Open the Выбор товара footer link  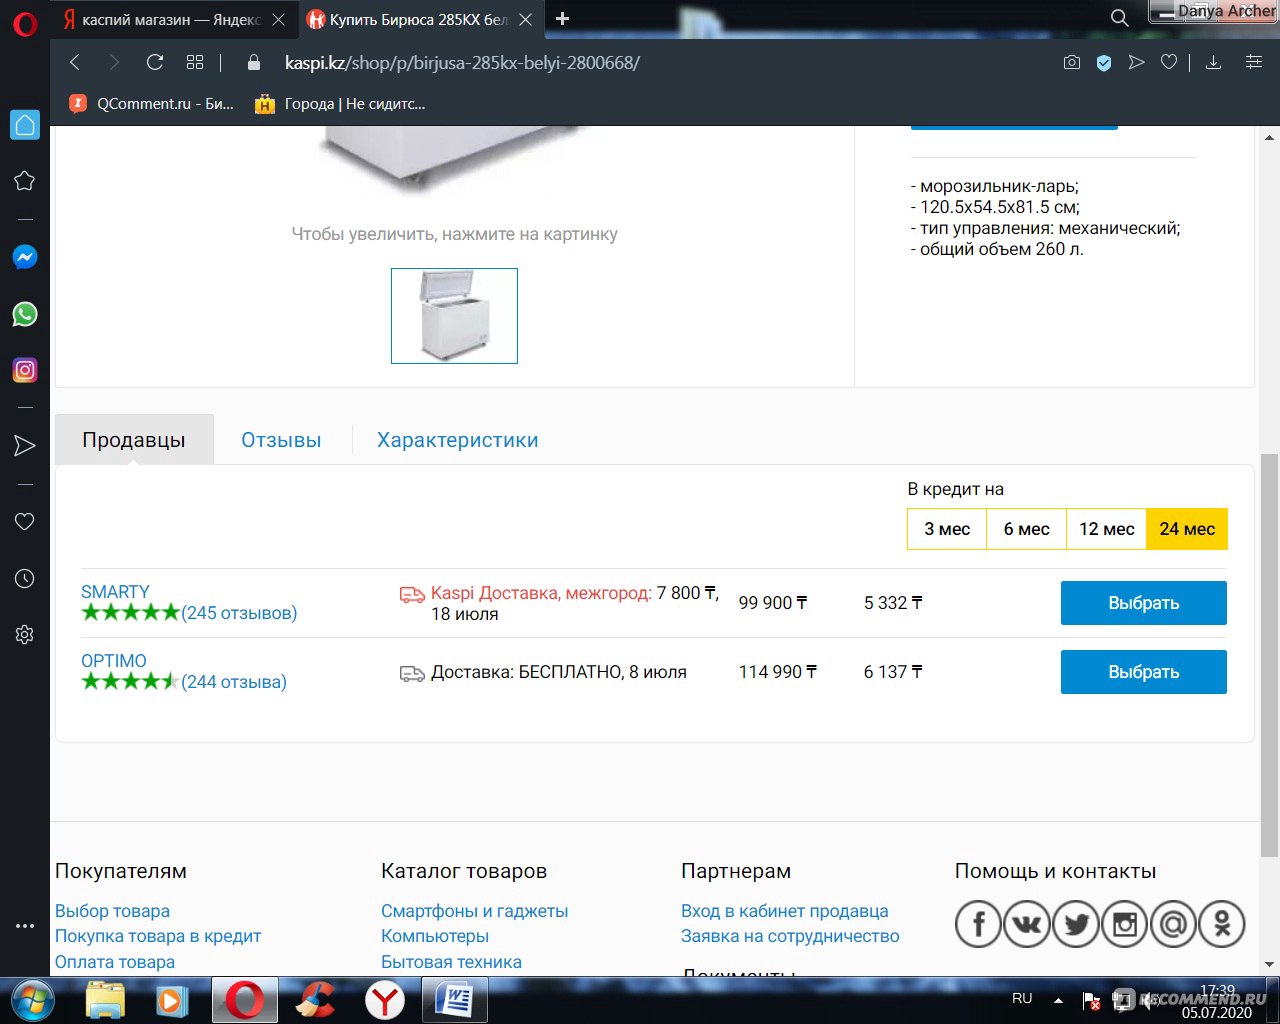(x=112, y=911)
